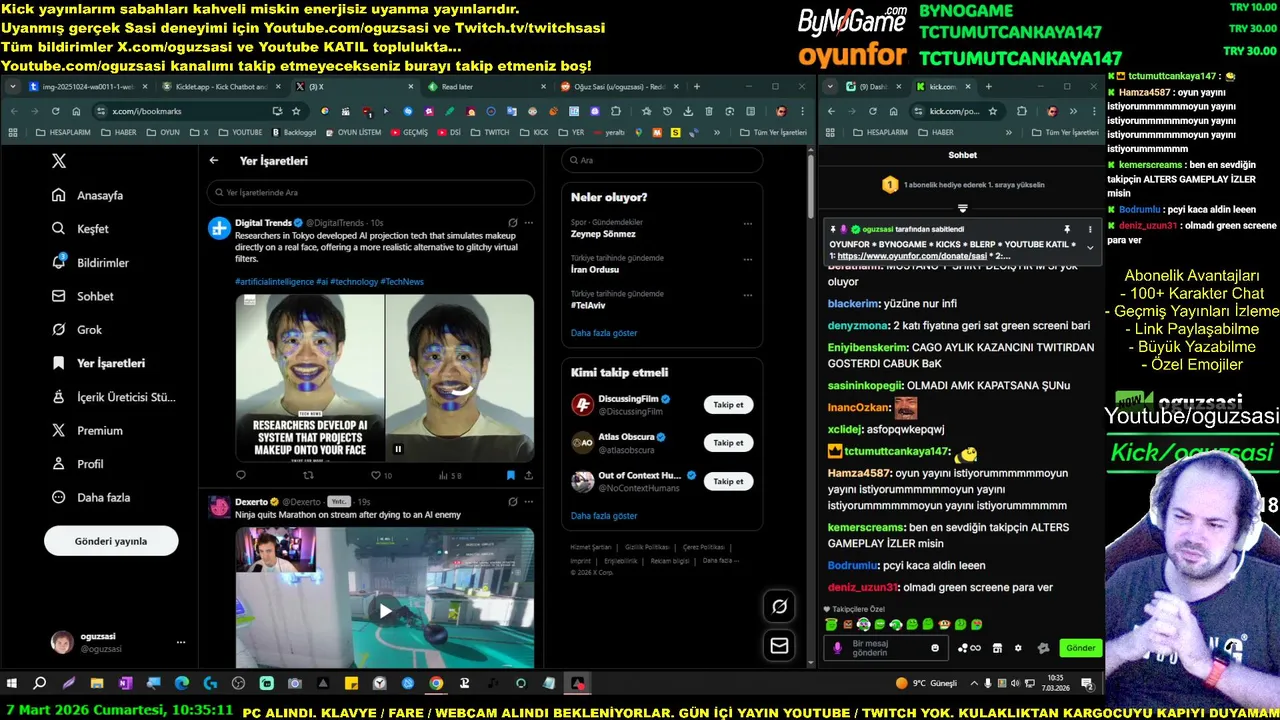Open the Zeynep Sönmez trending topic

click(x=603, y=234)
